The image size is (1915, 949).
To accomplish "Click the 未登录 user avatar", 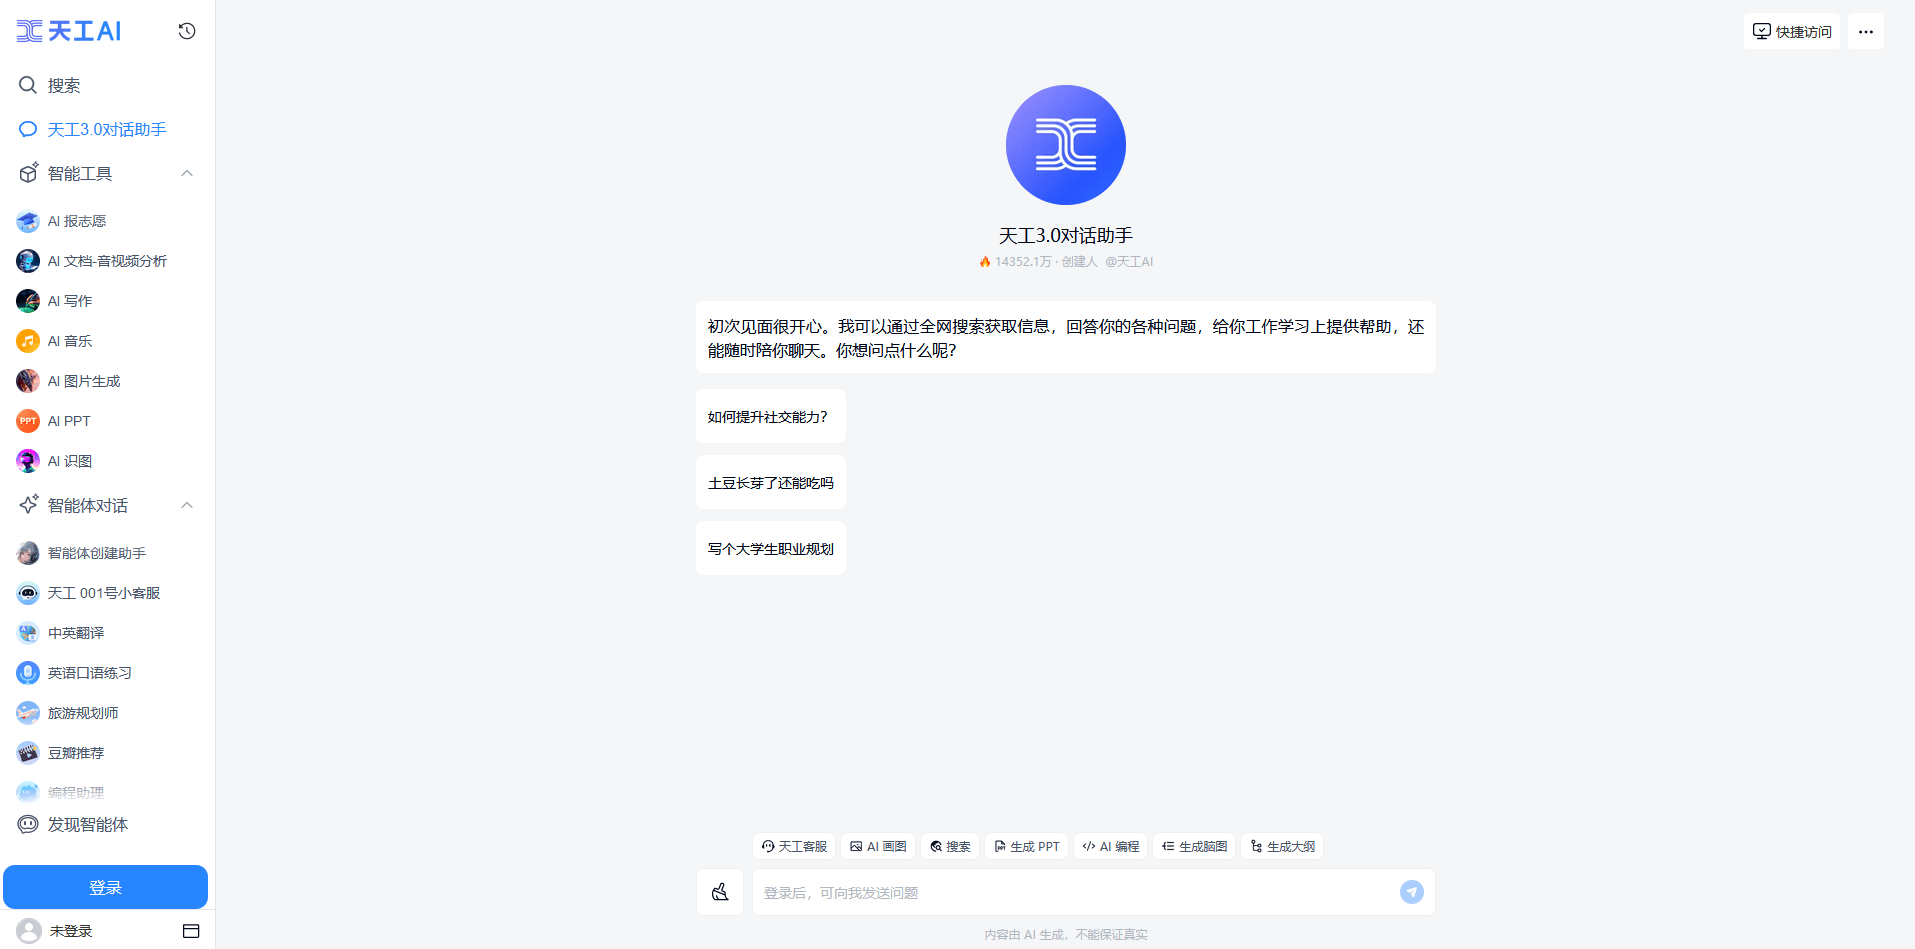I will point(29,931).
